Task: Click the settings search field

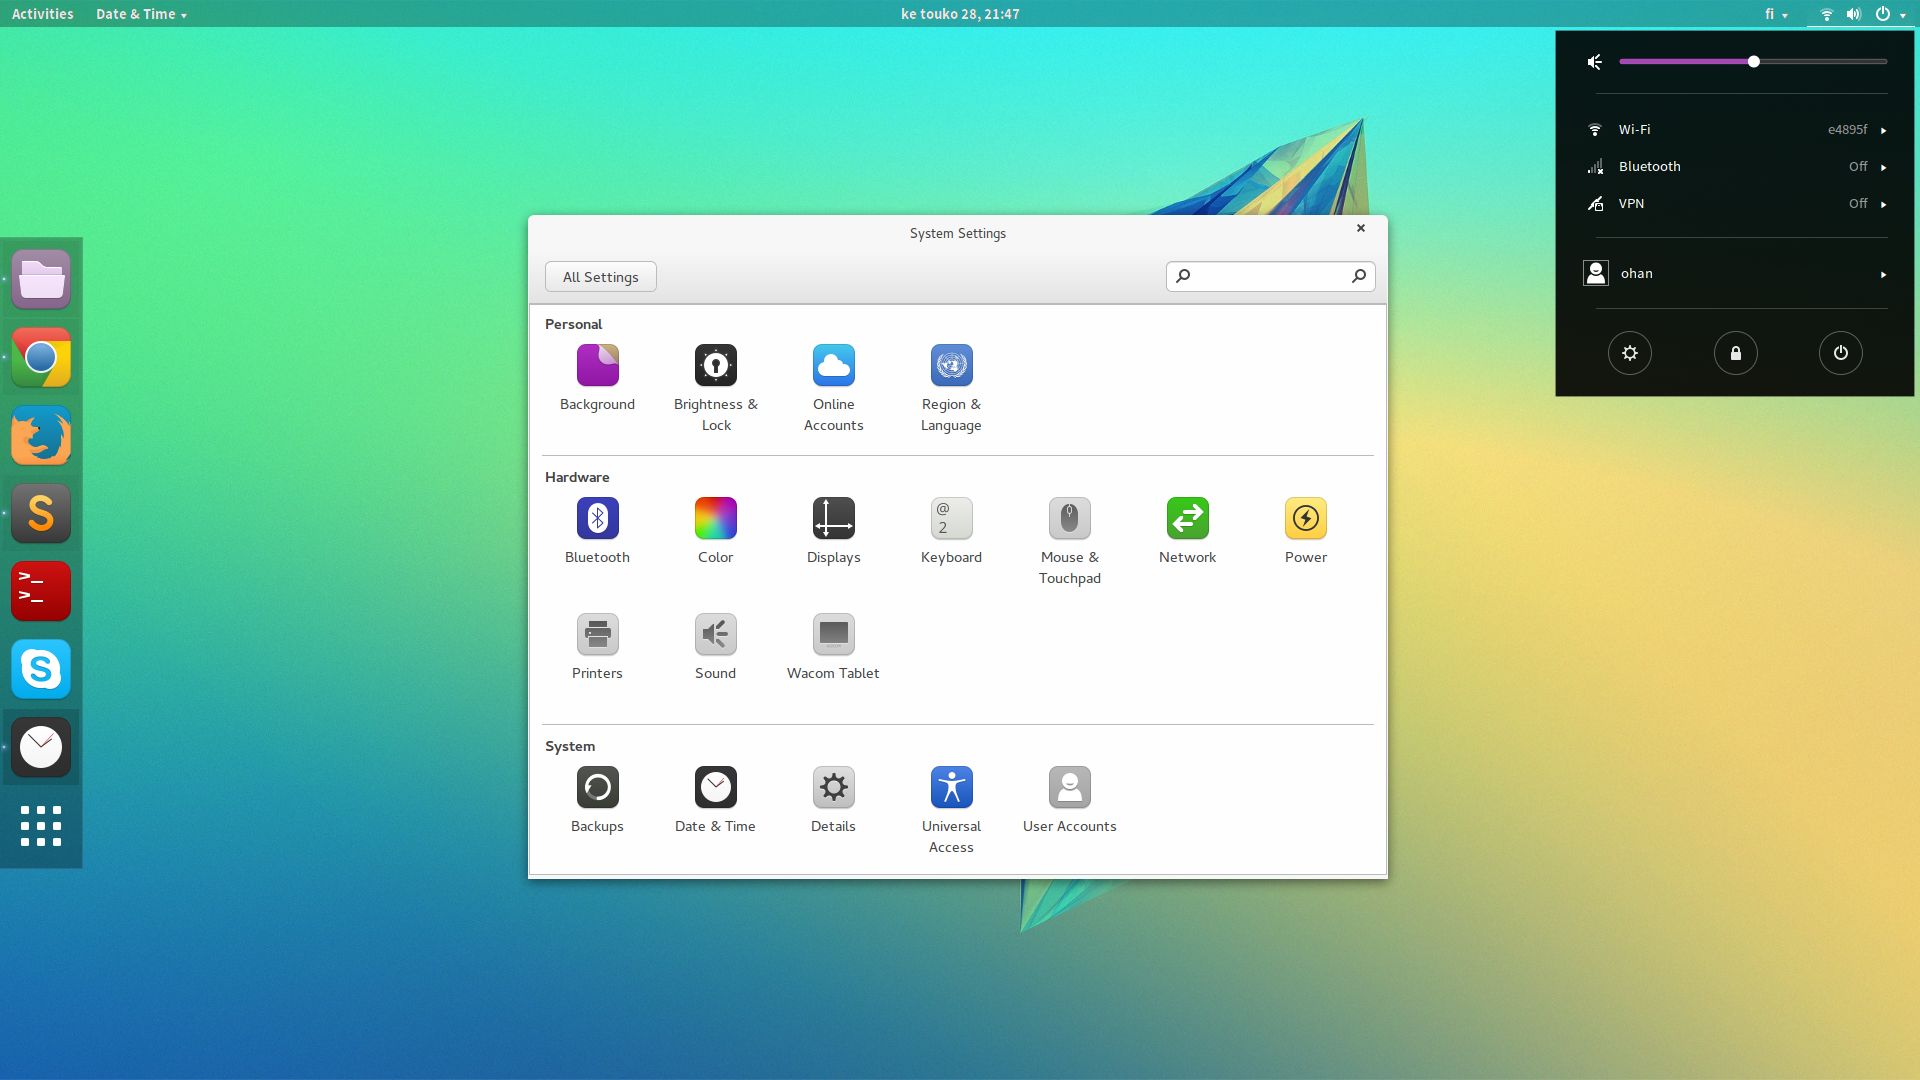Action: 1270,276
